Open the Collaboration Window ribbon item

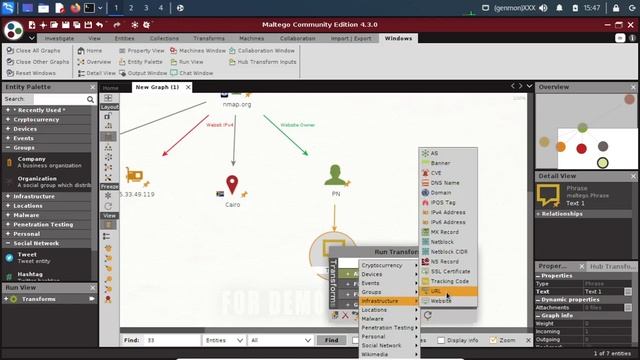click(262, 51)
